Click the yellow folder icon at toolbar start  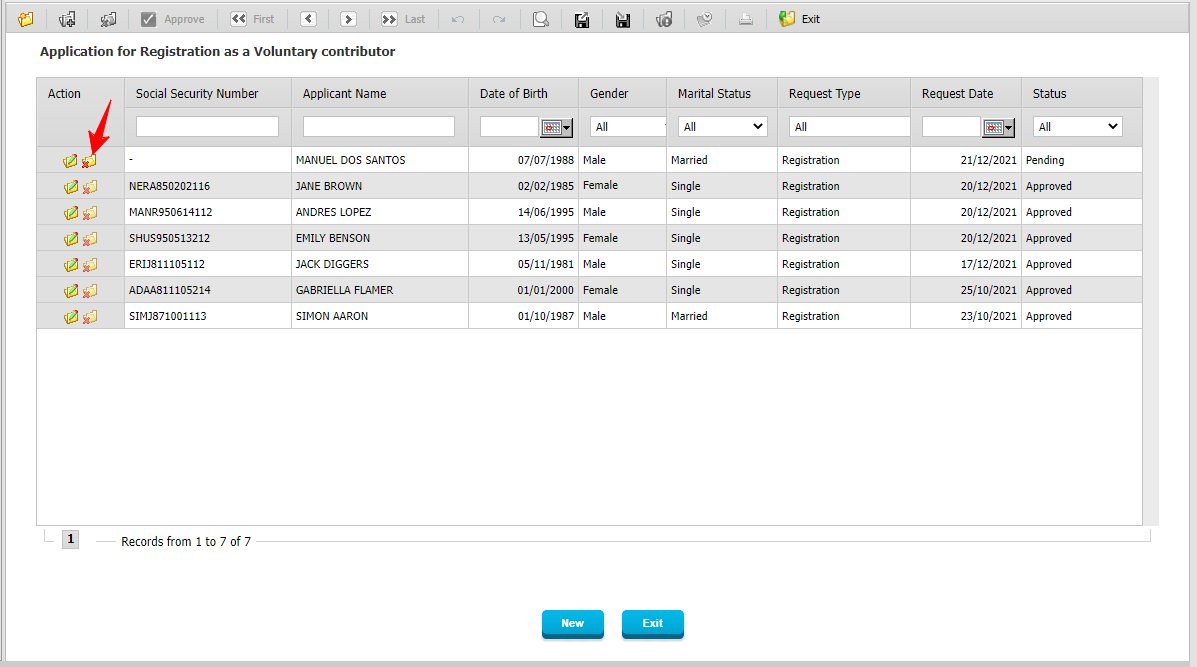click(x=26, y=19)
